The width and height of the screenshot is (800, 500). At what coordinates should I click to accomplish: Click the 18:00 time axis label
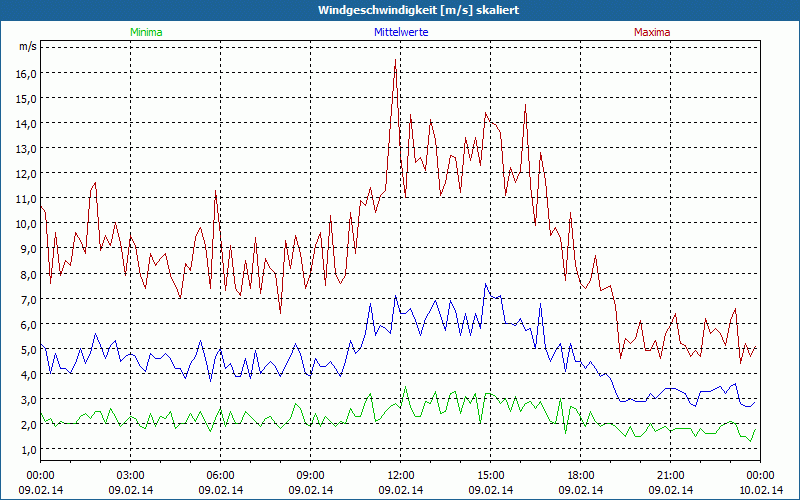pos(581,476)
